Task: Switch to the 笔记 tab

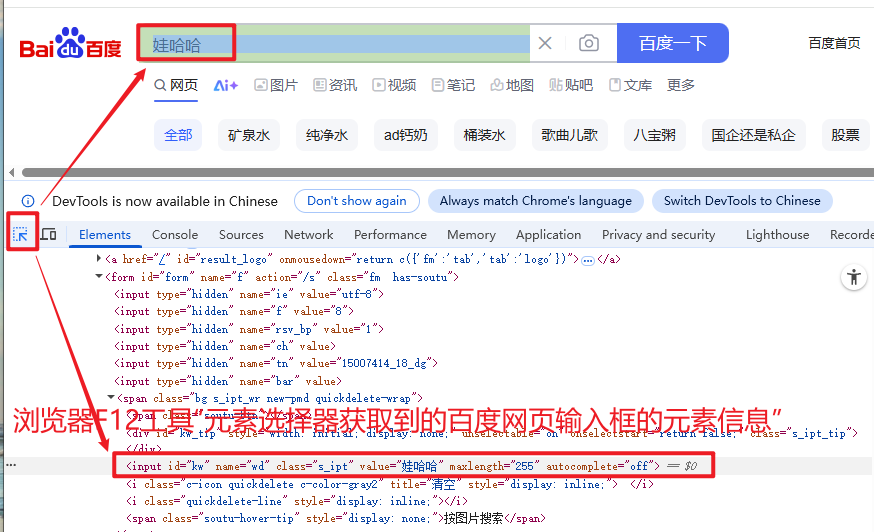Action: tap(453, 85)
